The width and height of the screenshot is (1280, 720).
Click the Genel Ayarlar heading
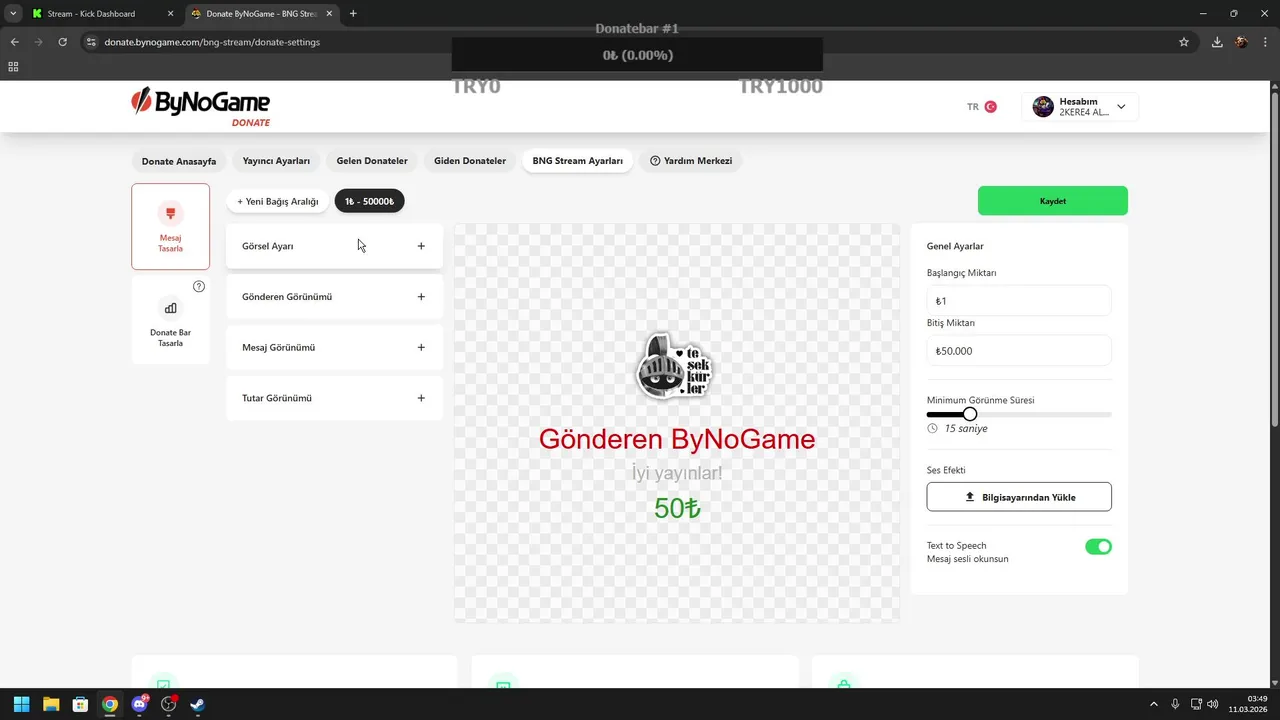955,246
